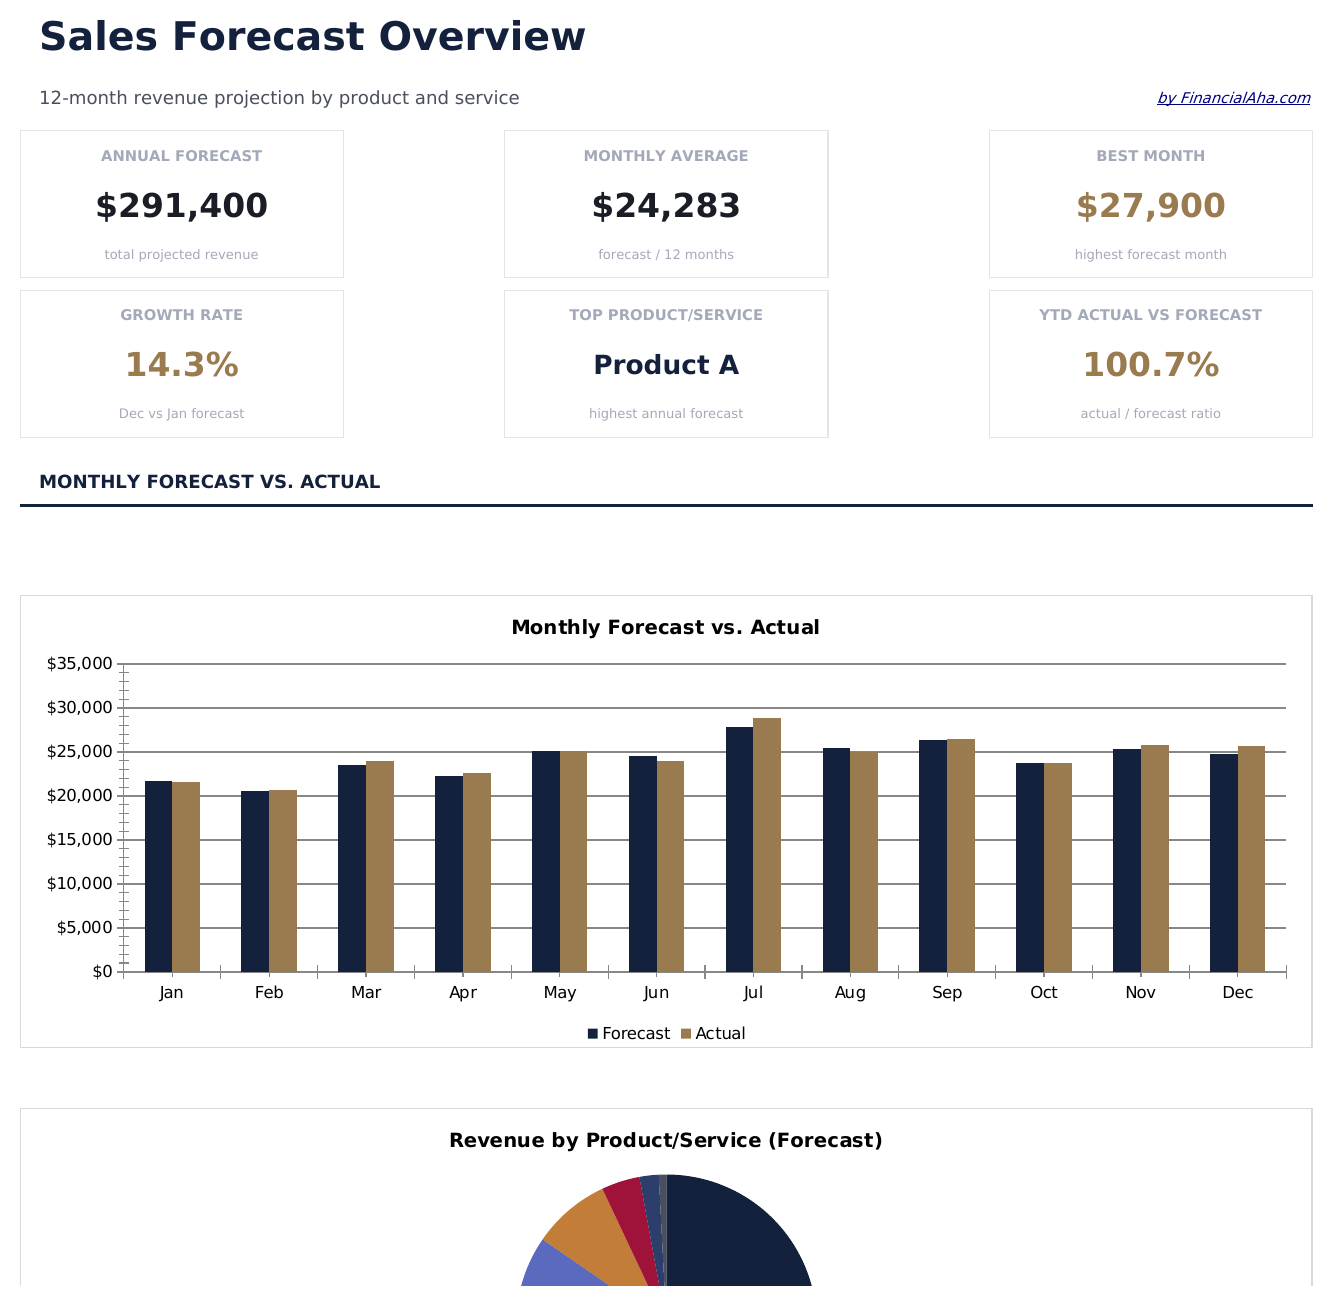Viewport: 1333px width, 1306px height.
Task: Click the Best Month $27,900 value
Action: [x=1150, y=205]
